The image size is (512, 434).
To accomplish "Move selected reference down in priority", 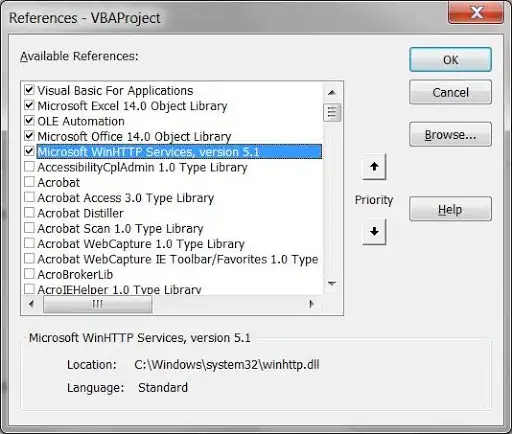I will point(374,231).
